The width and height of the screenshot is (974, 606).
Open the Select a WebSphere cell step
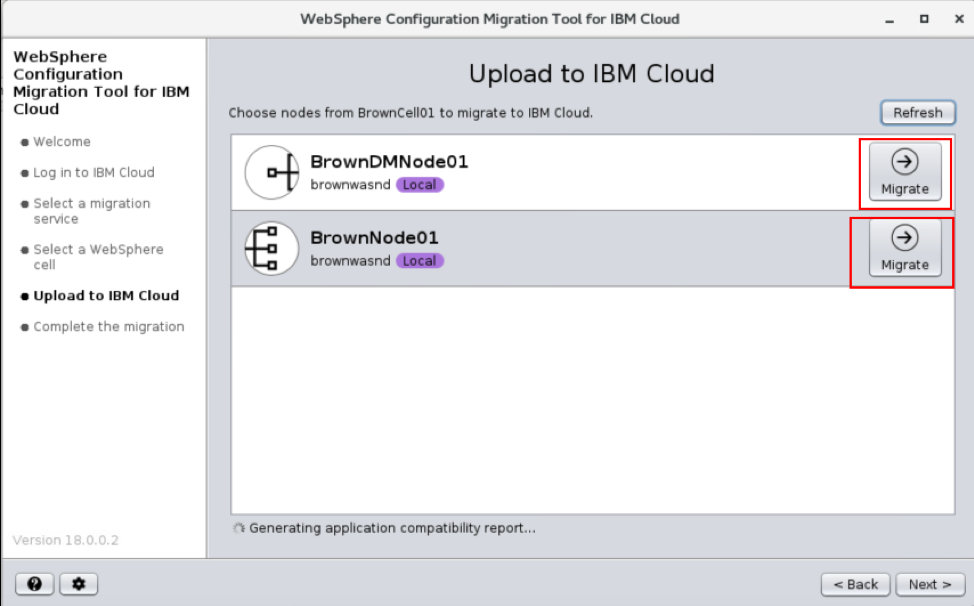[98, 257]
